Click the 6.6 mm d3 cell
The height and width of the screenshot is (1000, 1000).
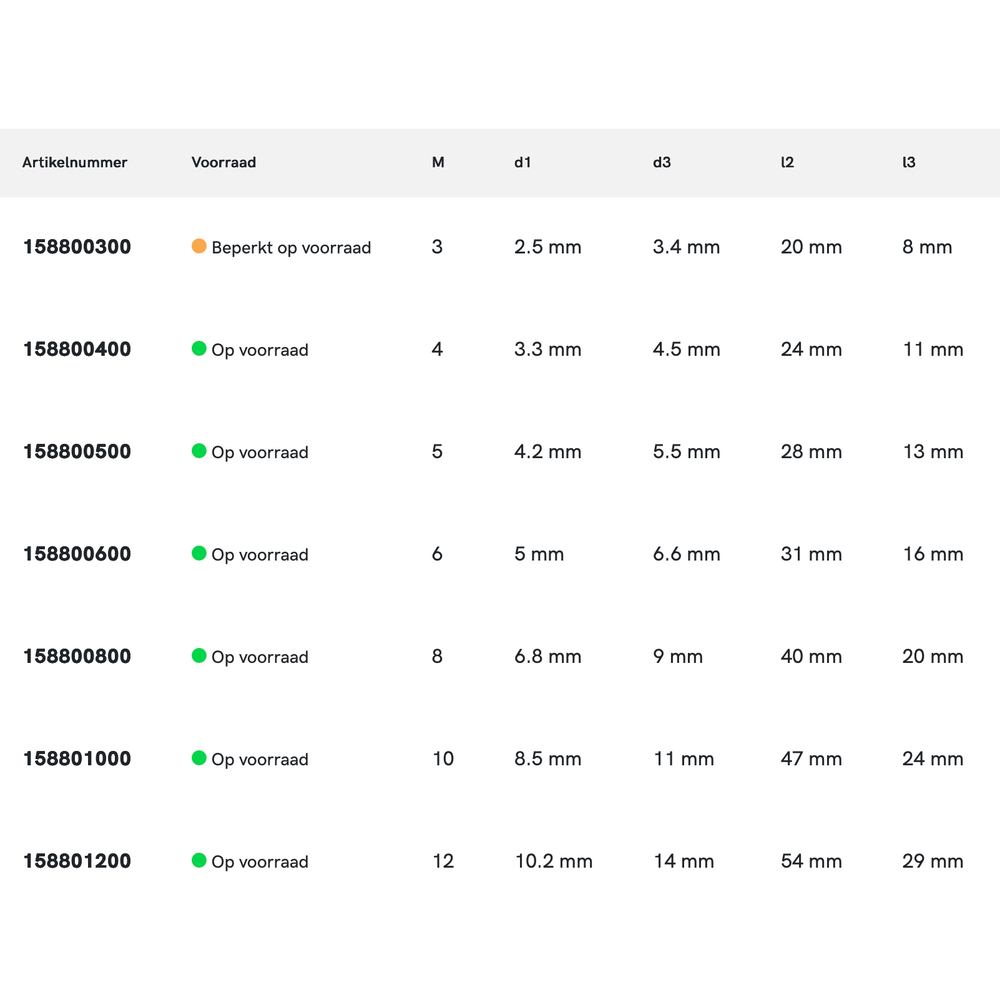point(686,554)
